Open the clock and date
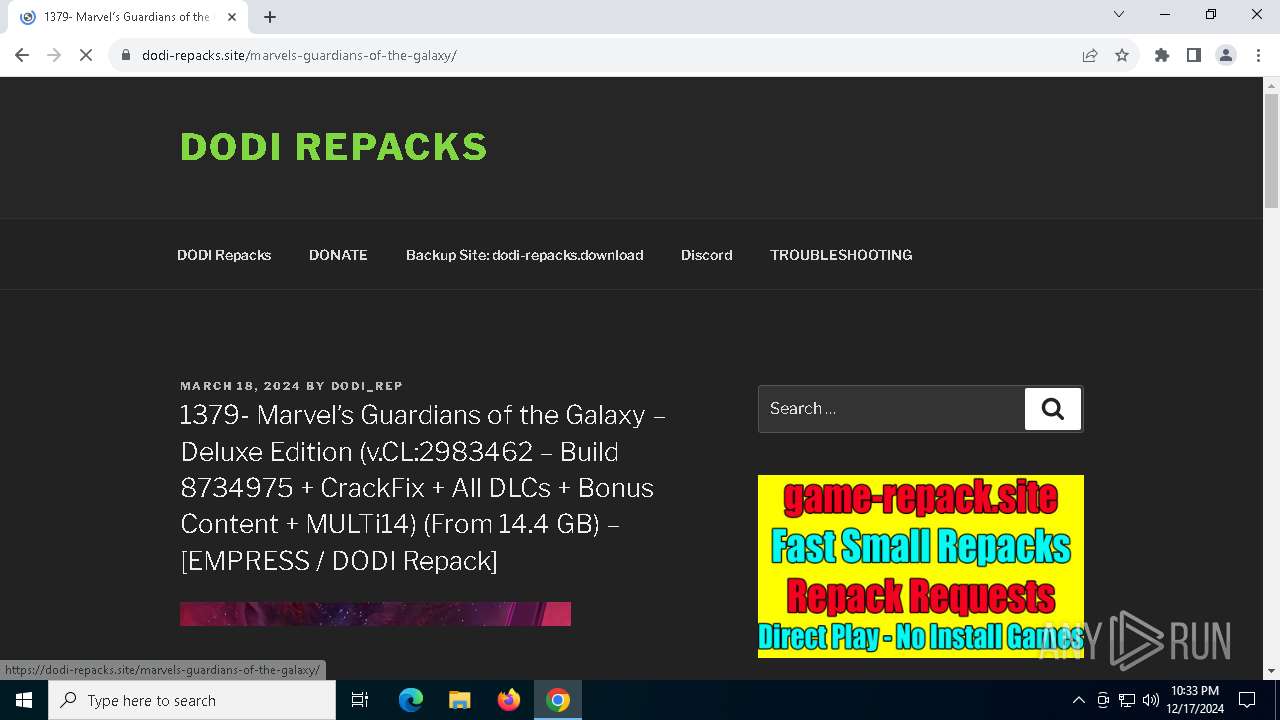The image size is (1280, 720). 1195,700
